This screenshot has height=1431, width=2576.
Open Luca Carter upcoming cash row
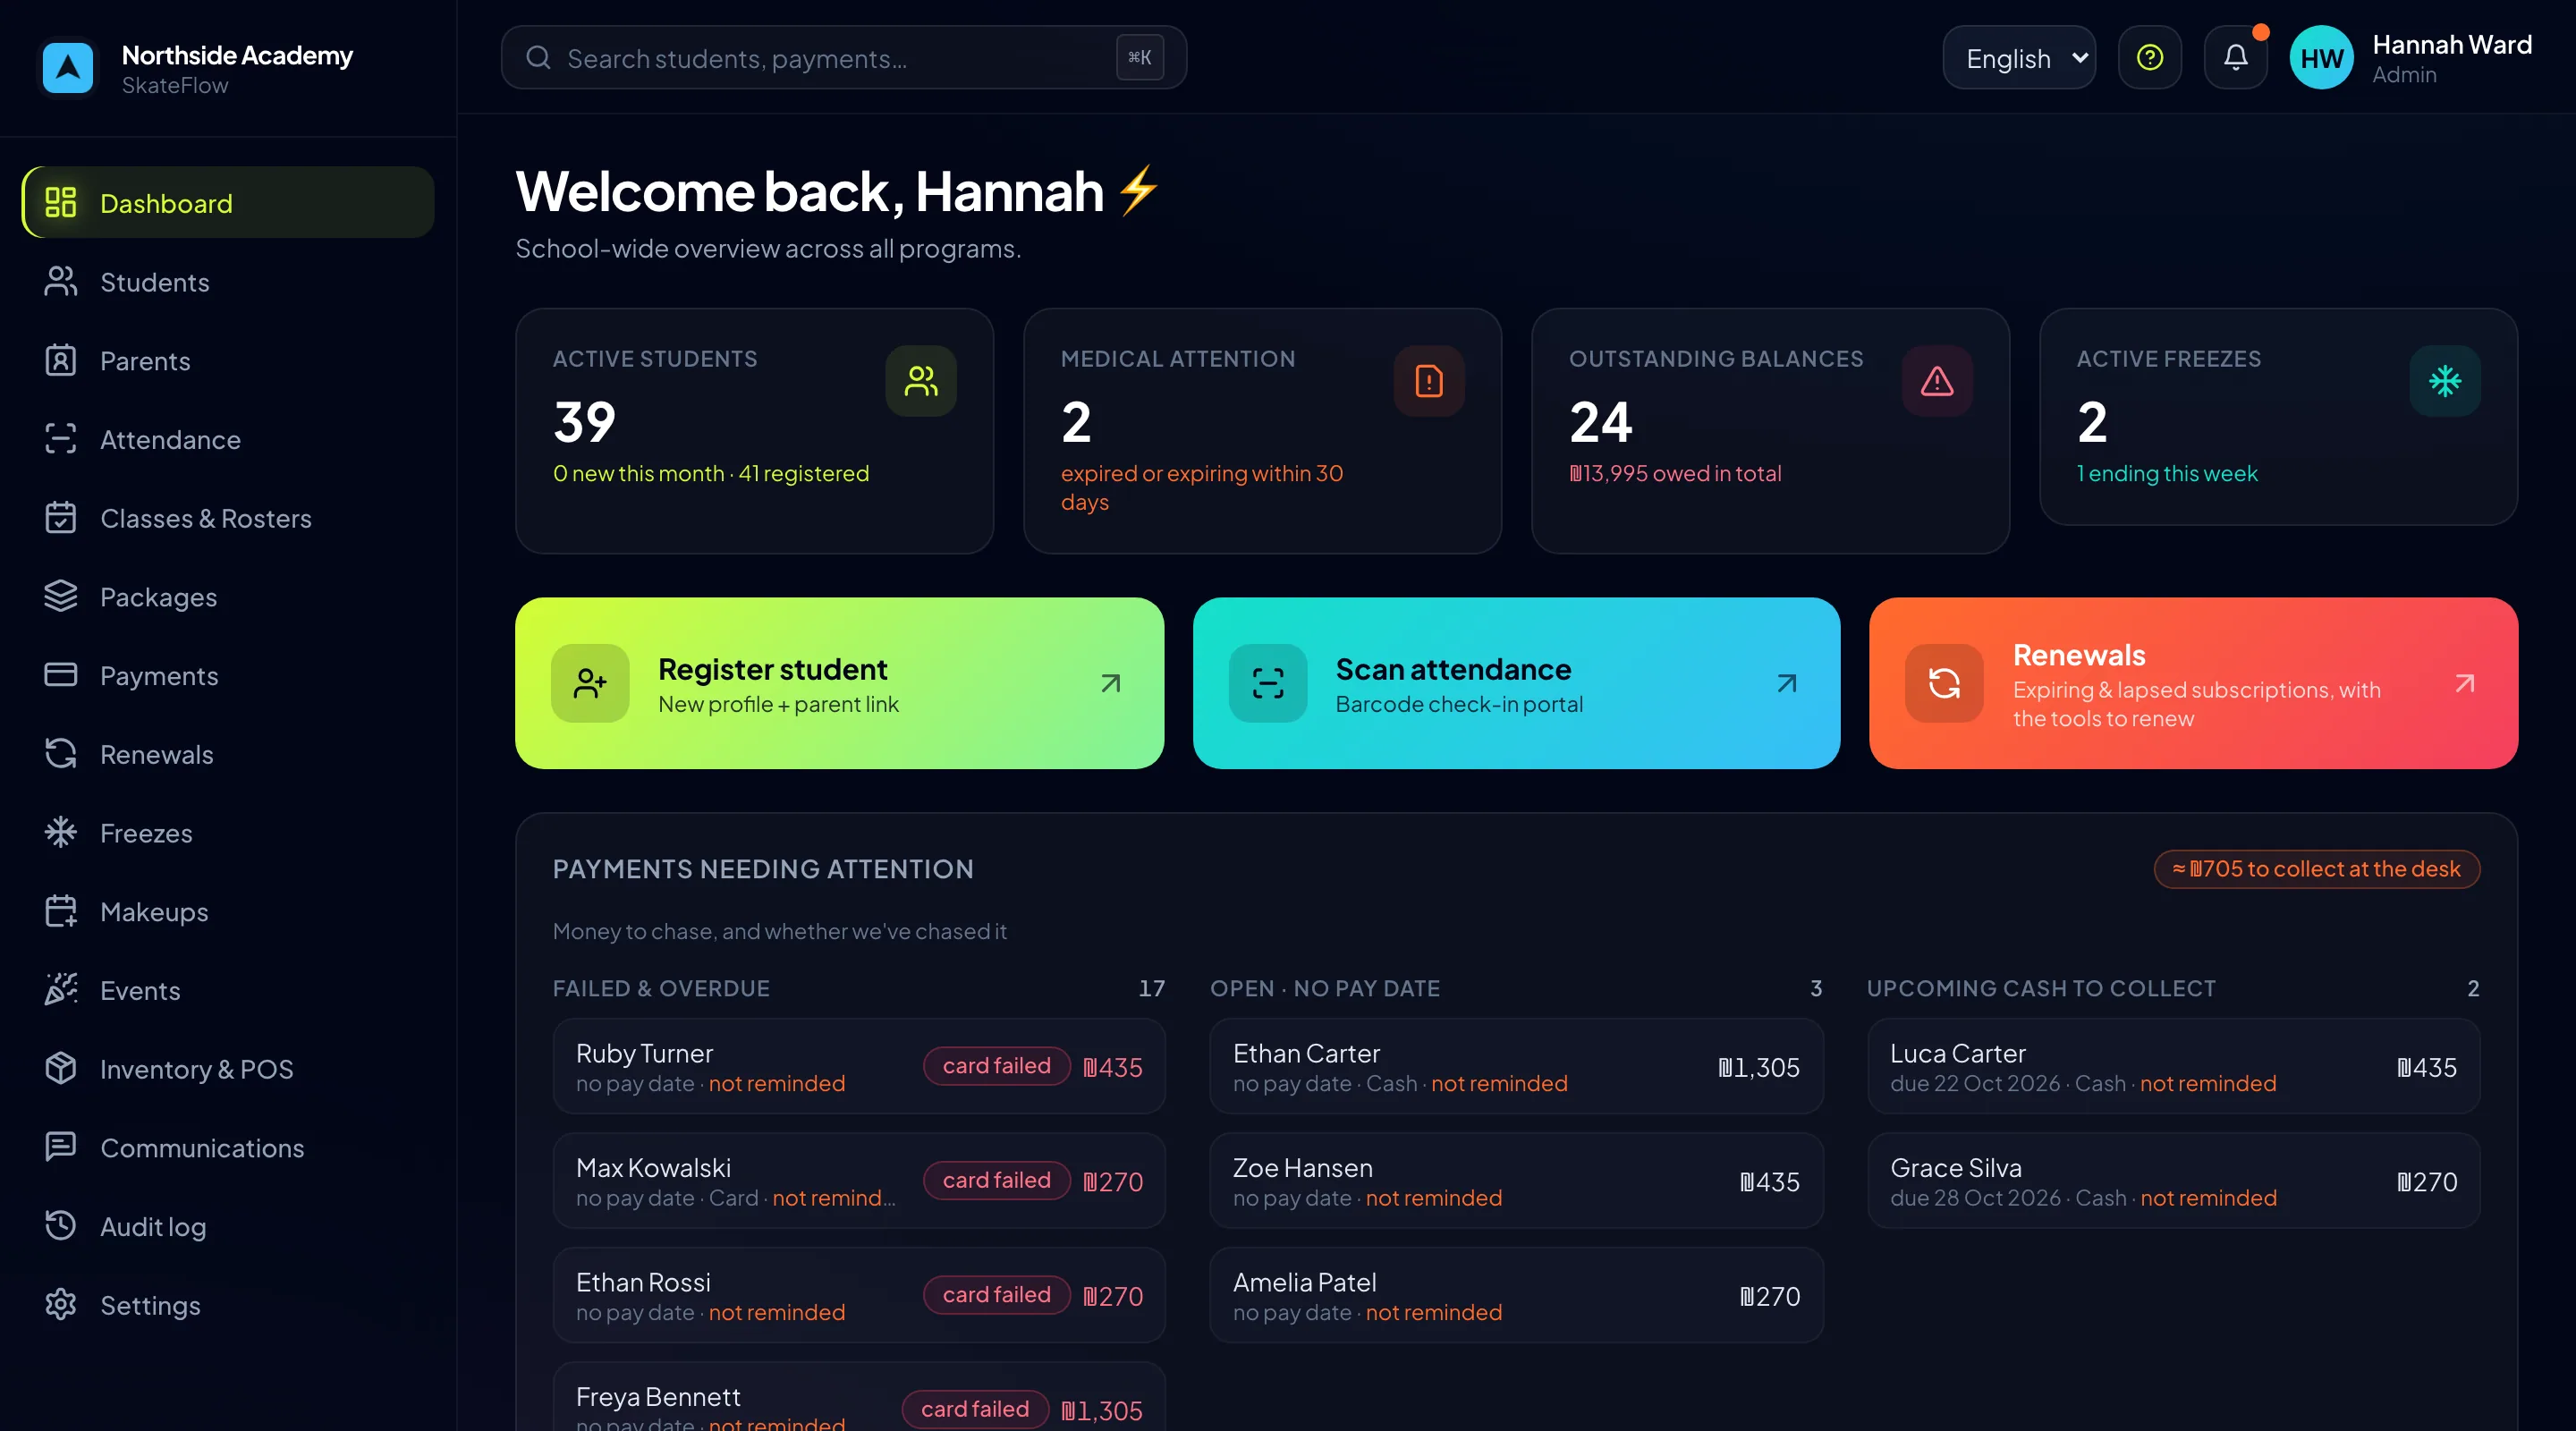2173,1066
